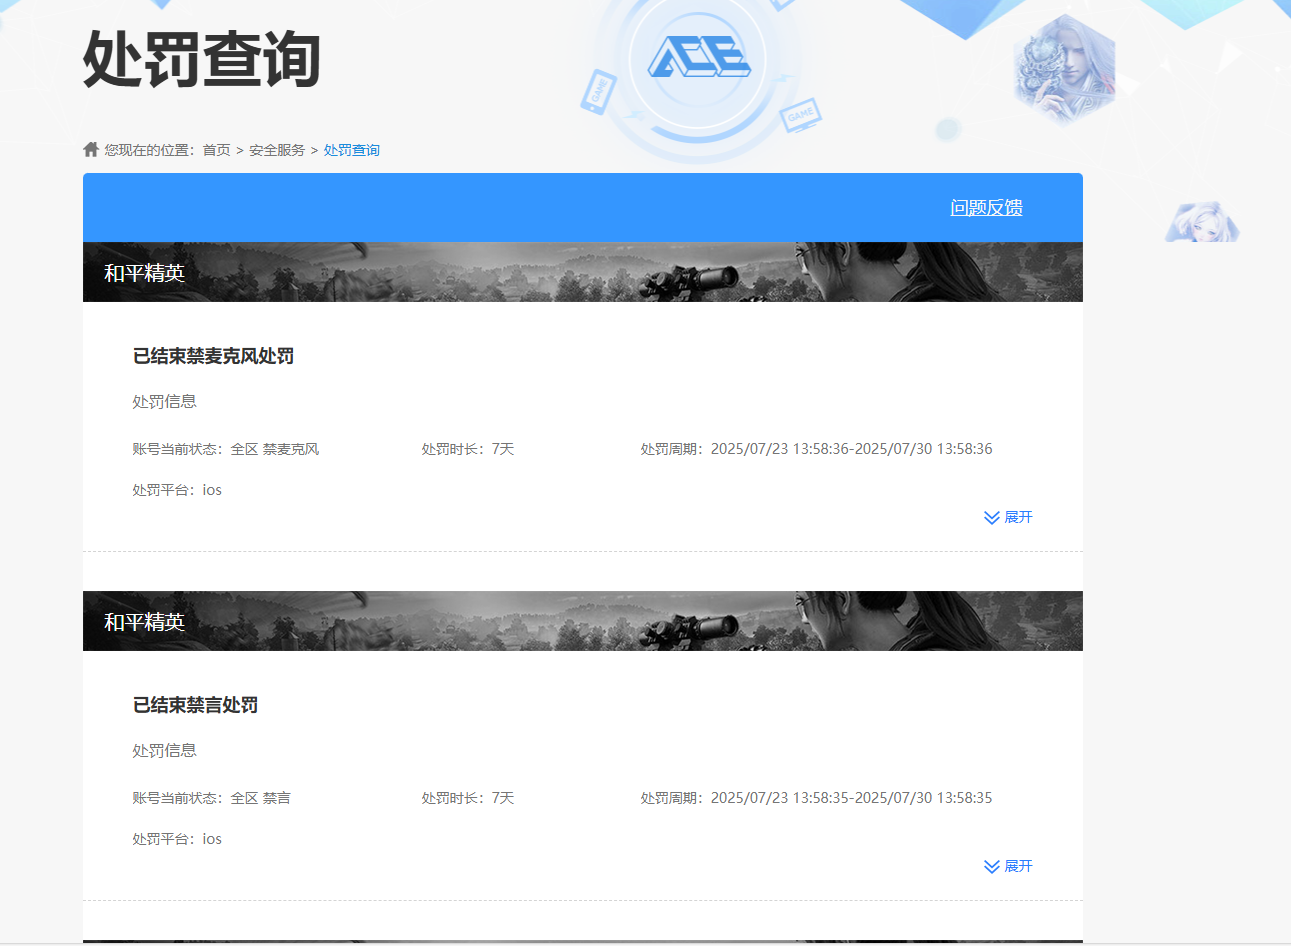The width and height of the screenshot is (1291, 946).
Task: Click the small white-haired character image
Action: [1201, 222]
